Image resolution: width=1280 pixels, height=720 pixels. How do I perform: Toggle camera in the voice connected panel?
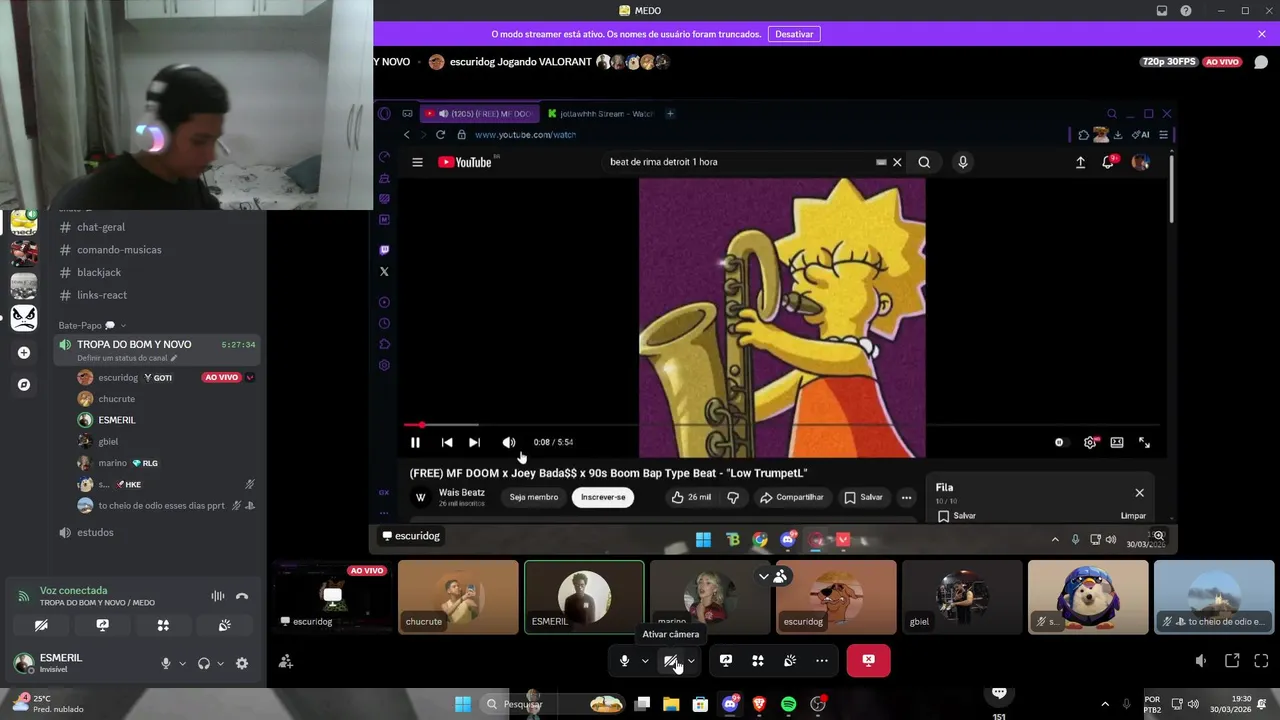point(41,625)
